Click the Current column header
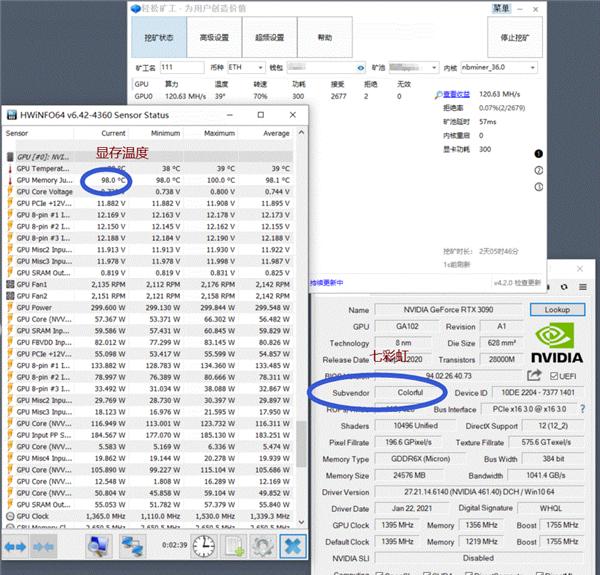 pyautogui.click(x=113, y=133)
